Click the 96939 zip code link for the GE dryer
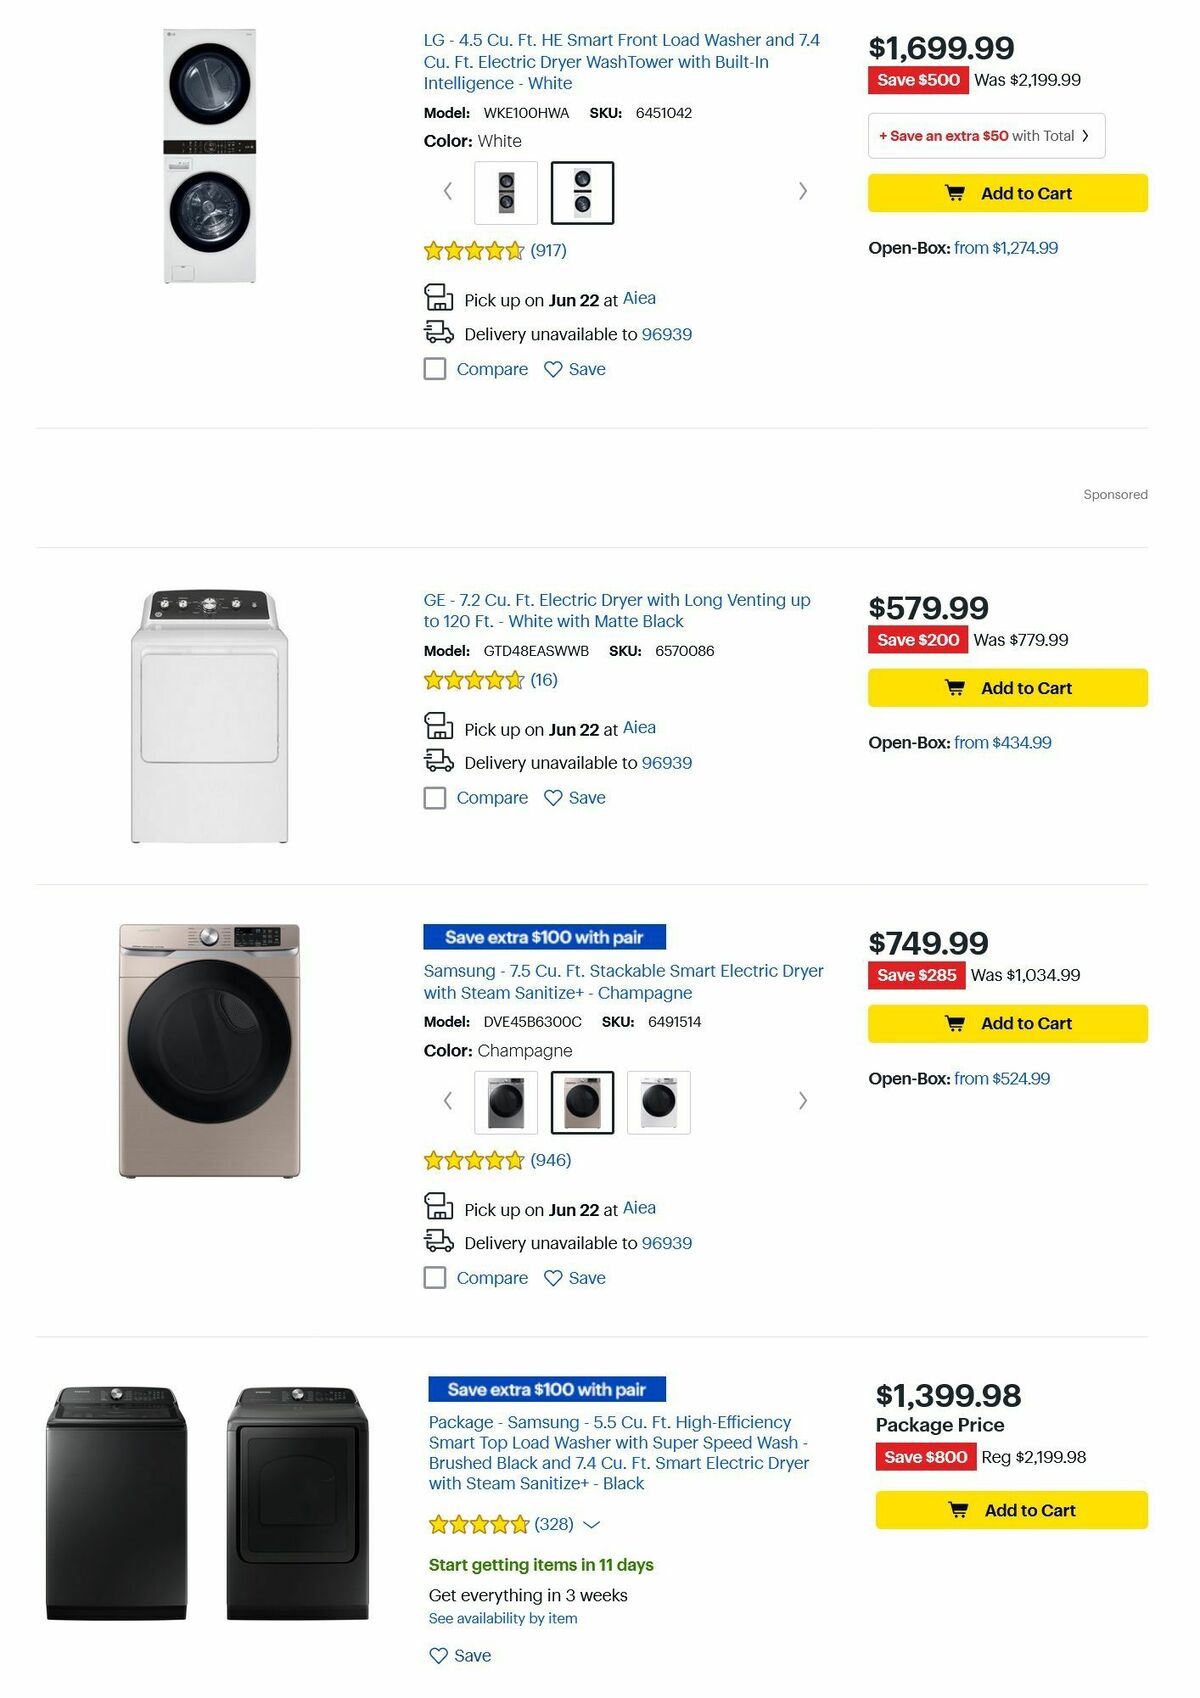 pos(665,762)
